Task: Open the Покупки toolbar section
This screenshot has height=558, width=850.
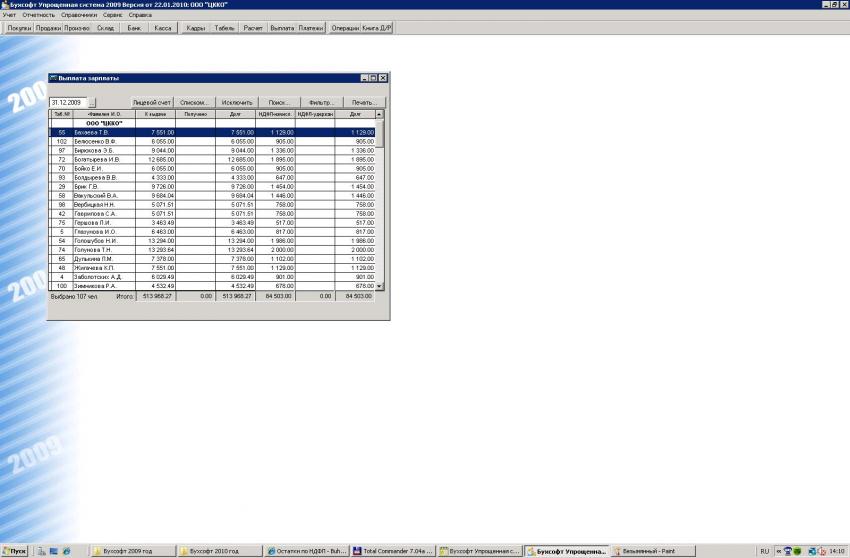Action: pyautogui.click(x=18, y=28)
